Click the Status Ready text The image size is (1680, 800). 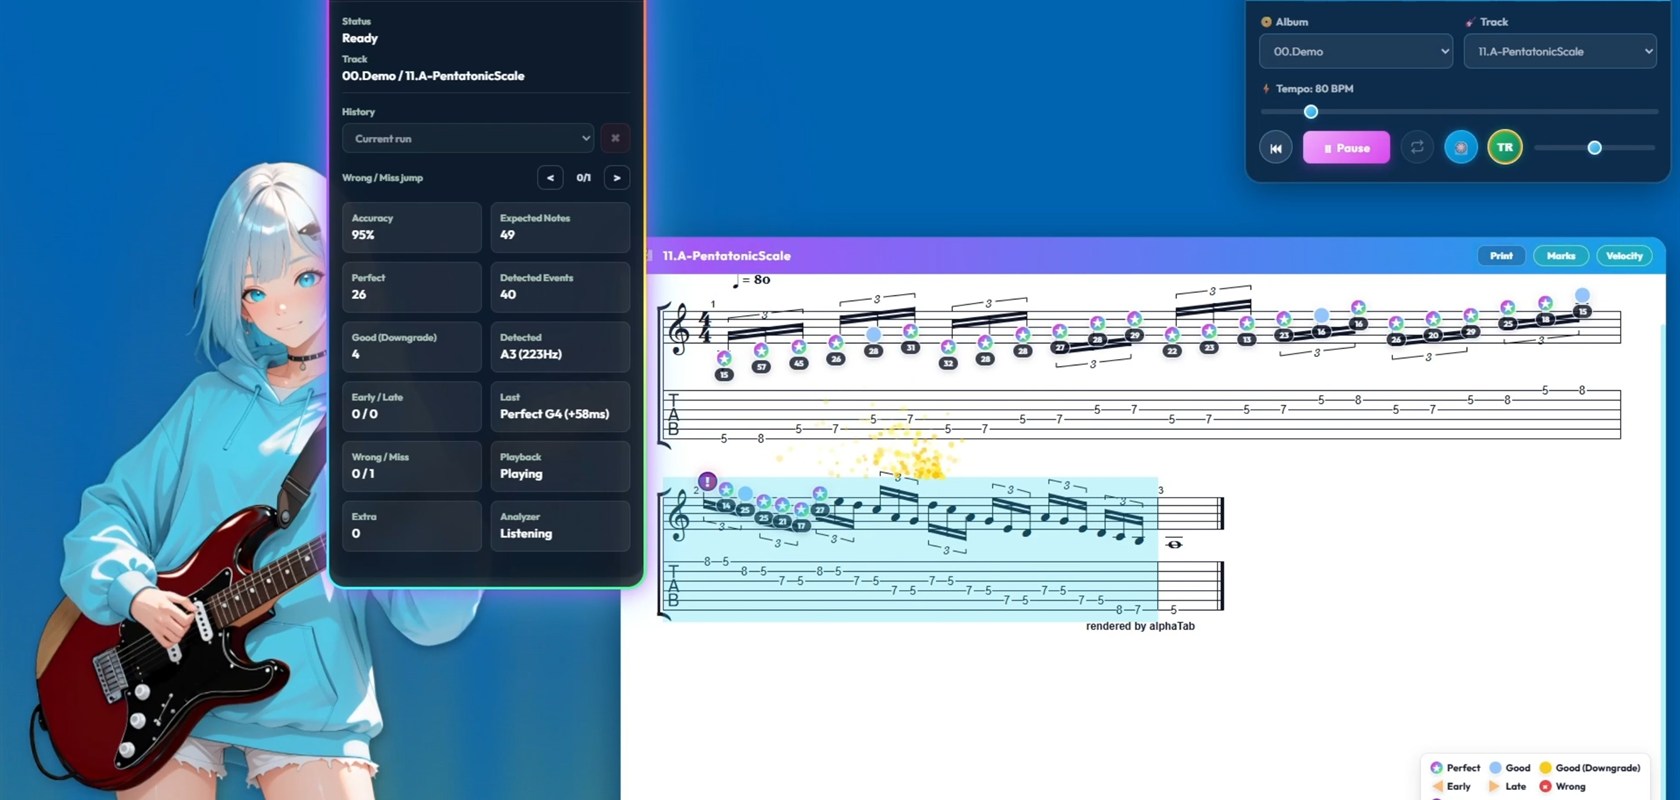(360, 38)
